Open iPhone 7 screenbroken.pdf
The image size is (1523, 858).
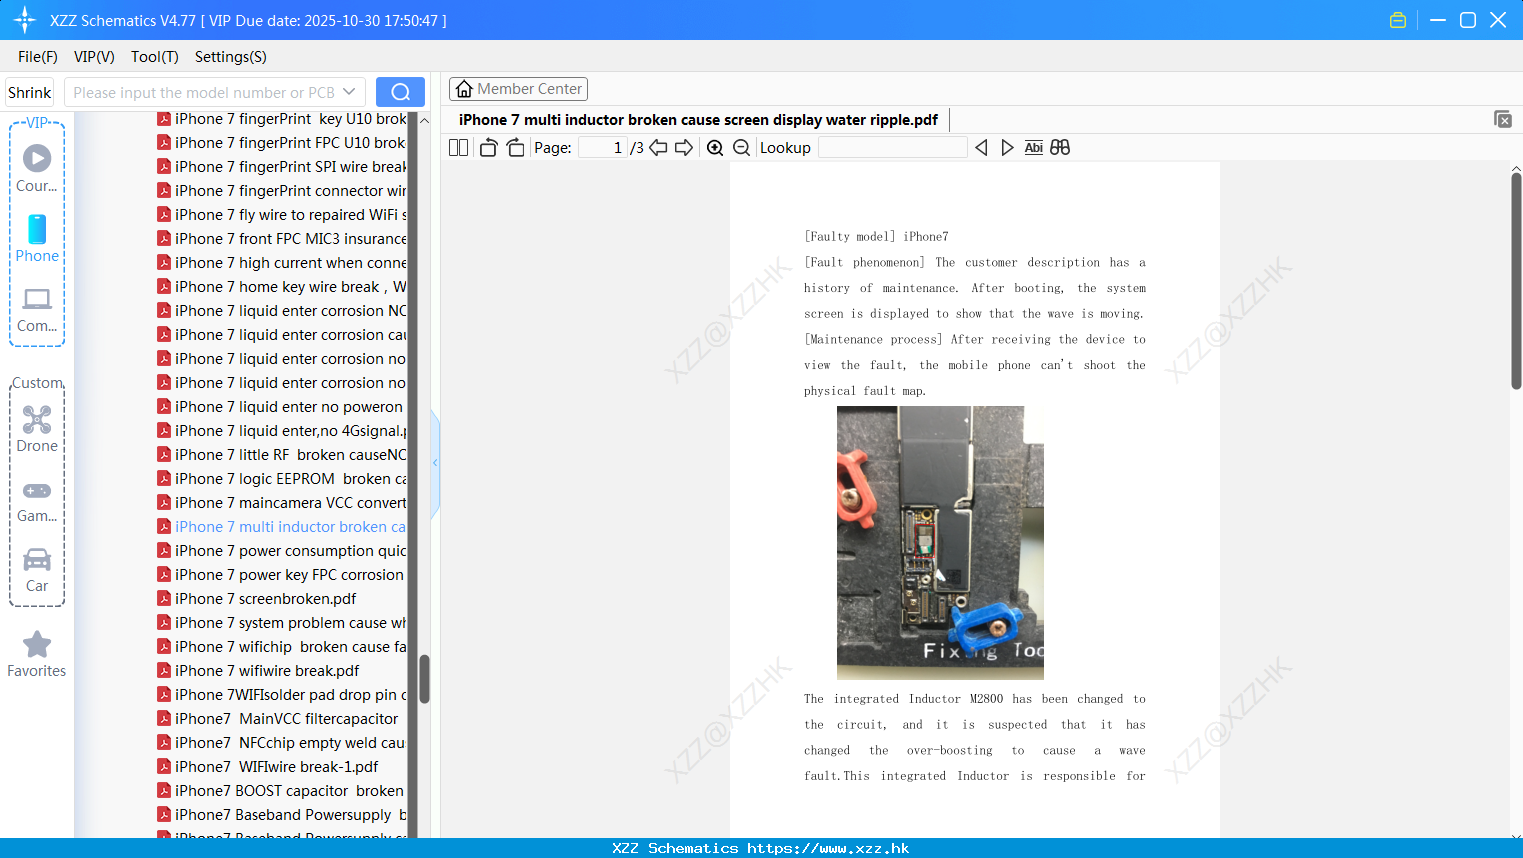click(x=257, y=599)
